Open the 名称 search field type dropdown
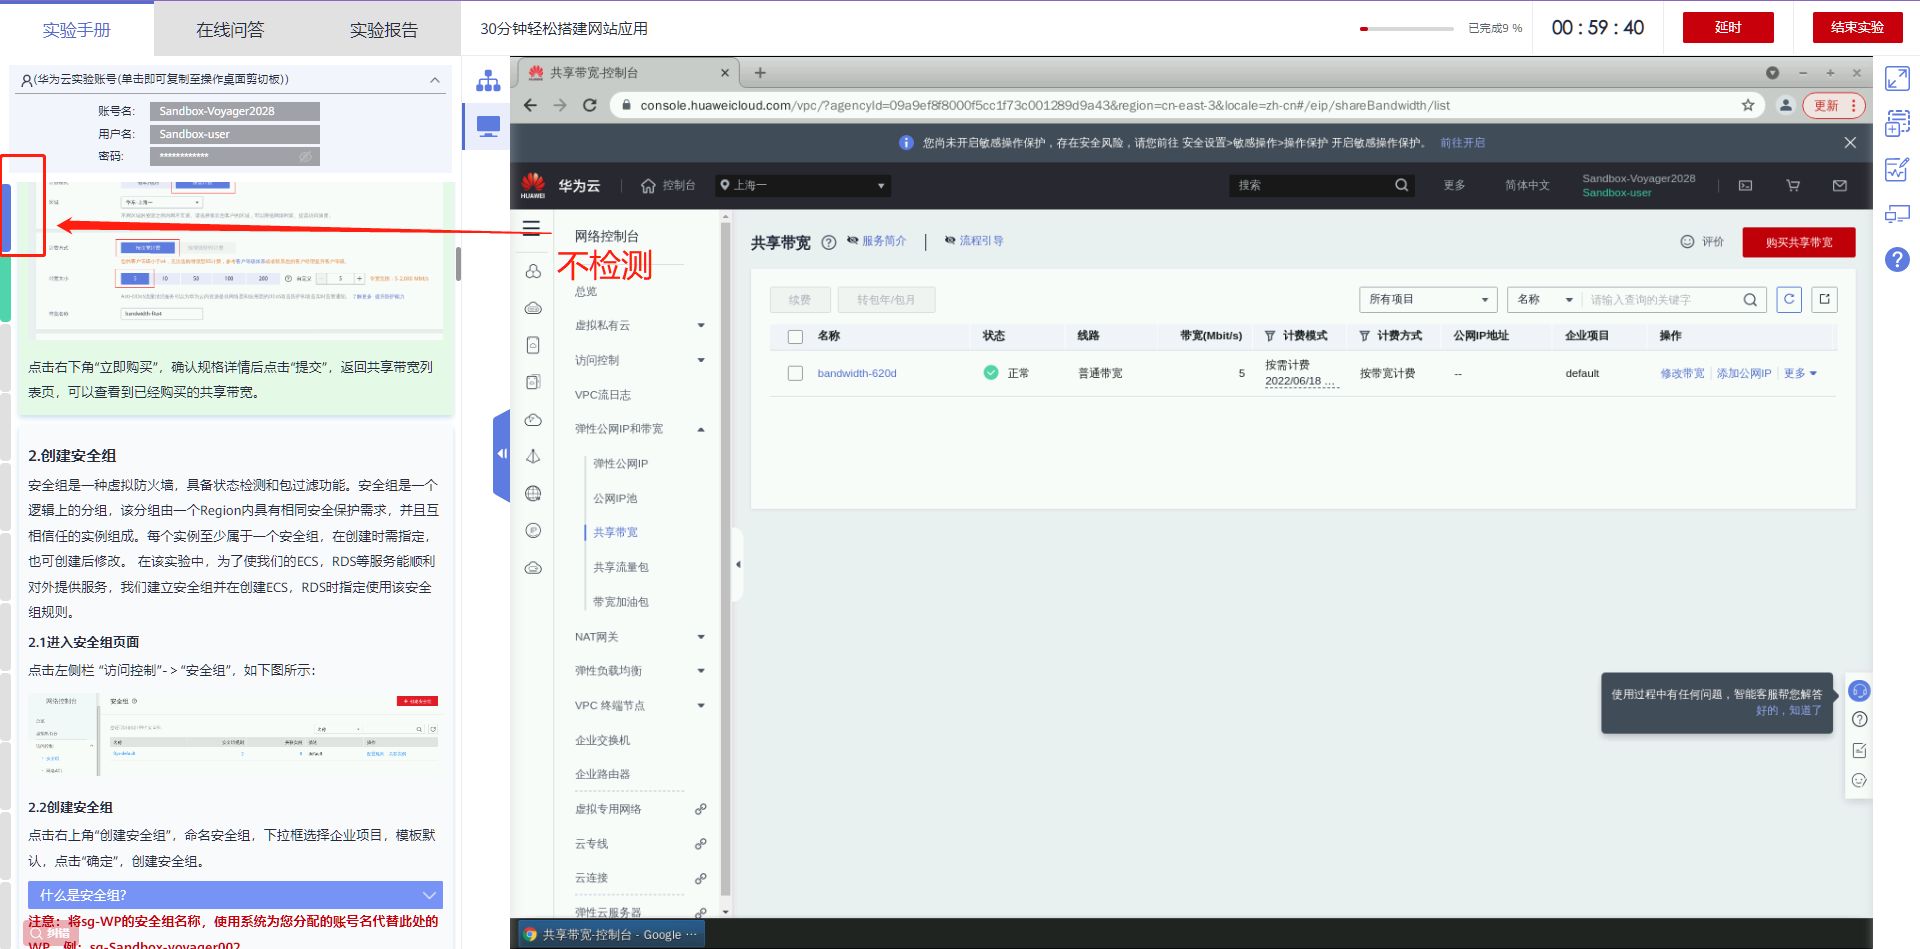 1545,299
